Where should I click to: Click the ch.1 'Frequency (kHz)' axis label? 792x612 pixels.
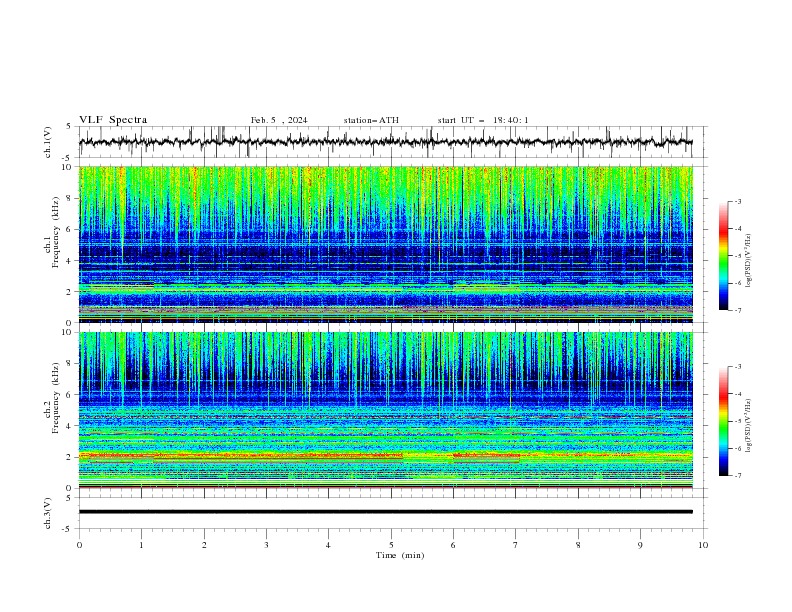click(x=56, y=233)
